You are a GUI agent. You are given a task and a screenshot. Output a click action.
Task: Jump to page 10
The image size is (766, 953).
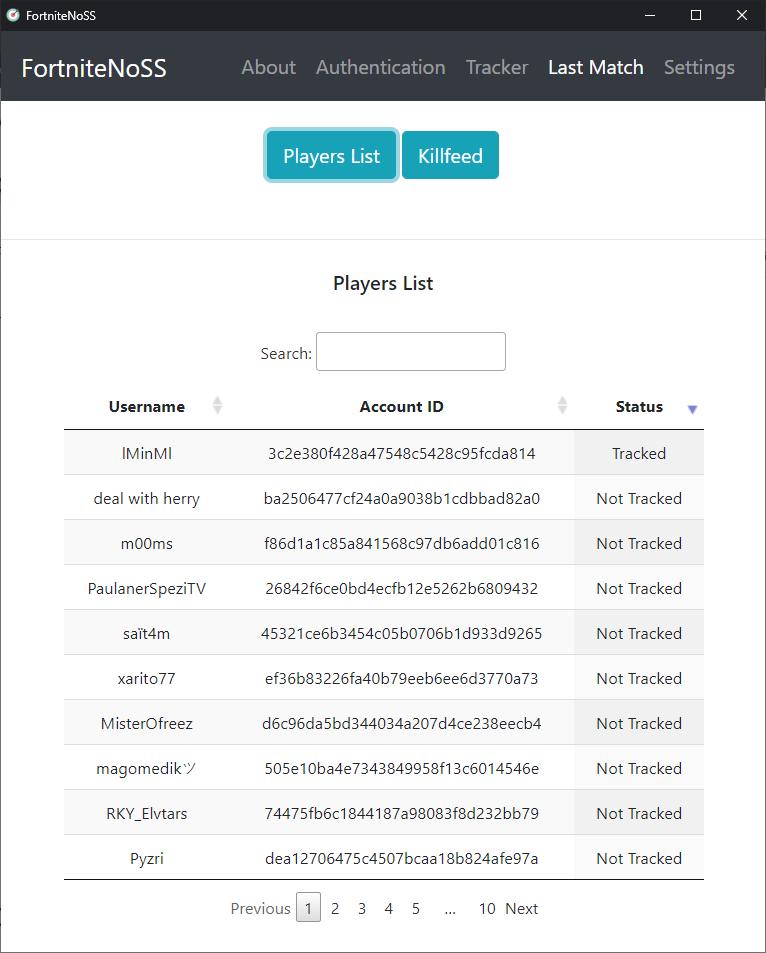pos(487,908)
